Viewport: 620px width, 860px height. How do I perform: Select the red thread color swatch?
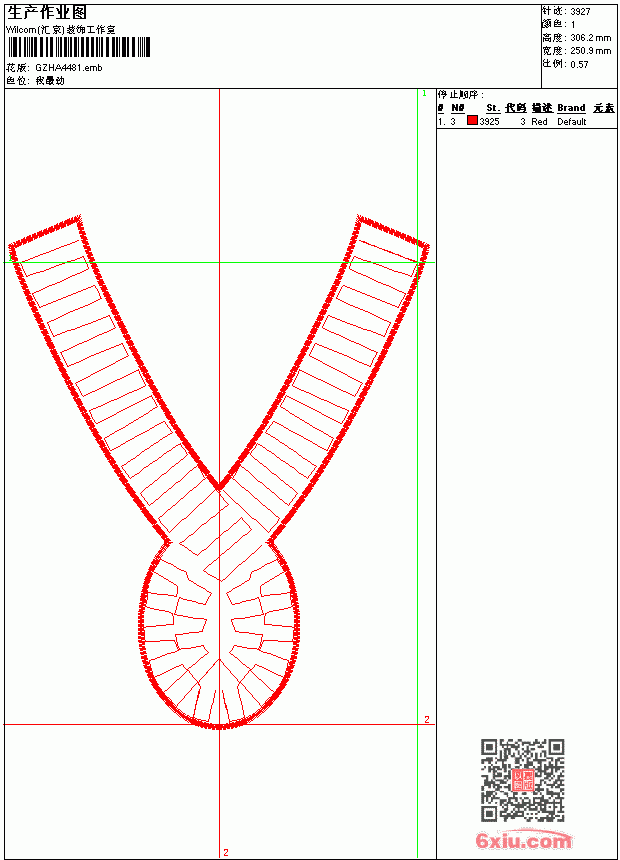click(472, 121)
